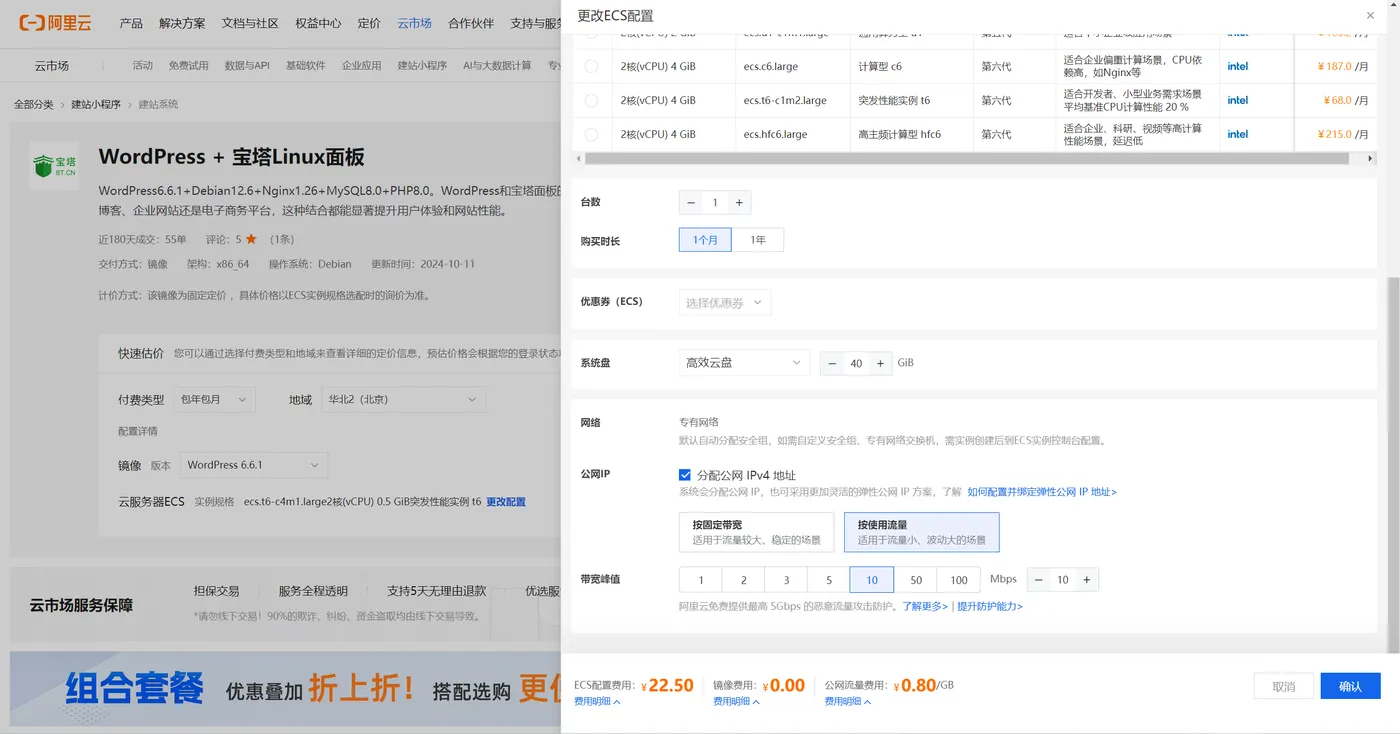The image size is (1400, 734).
Task: Click the 宝塔 BT.CN product logo
Action: pos(54,166)
